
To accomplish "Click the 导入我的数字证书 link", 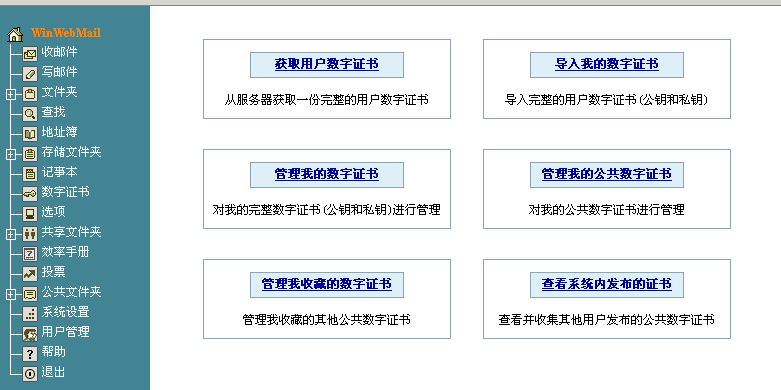I will tap(607, 64).
